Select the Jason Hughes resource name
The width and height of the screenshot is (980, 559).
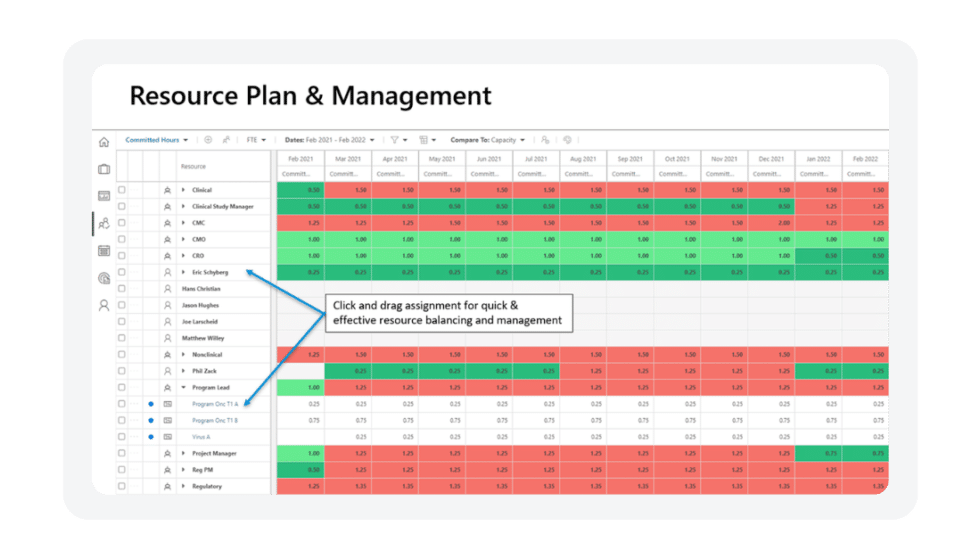(201, 305)
